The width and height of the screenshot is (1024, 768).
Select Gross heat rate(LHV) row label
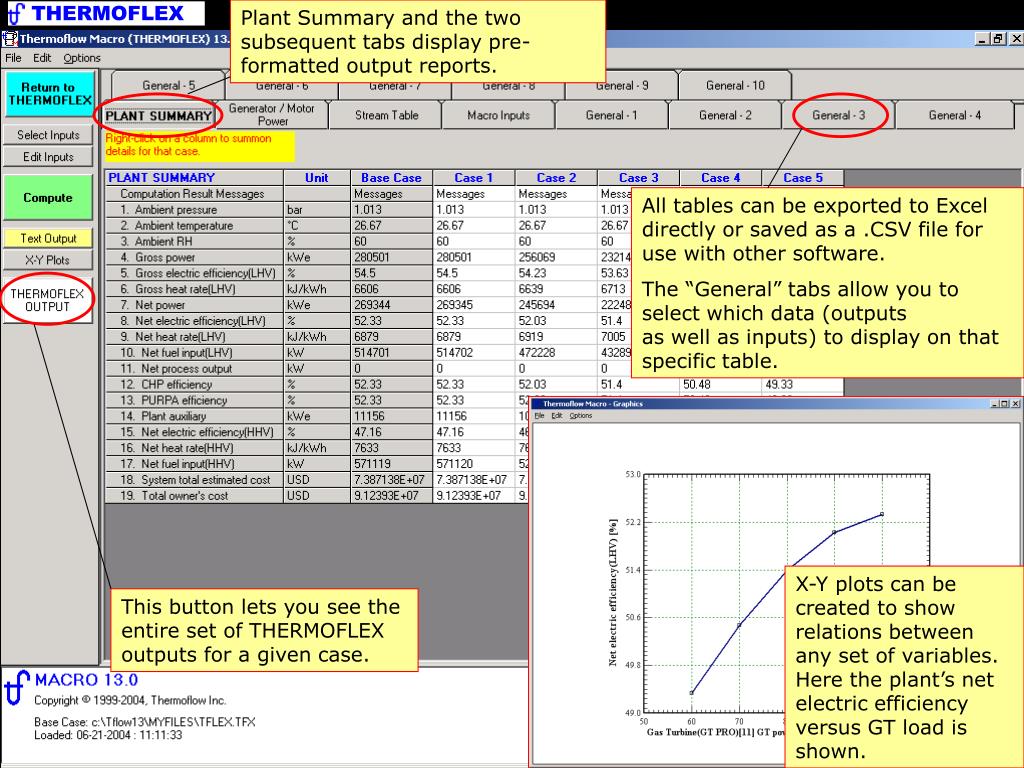point(194,289)
